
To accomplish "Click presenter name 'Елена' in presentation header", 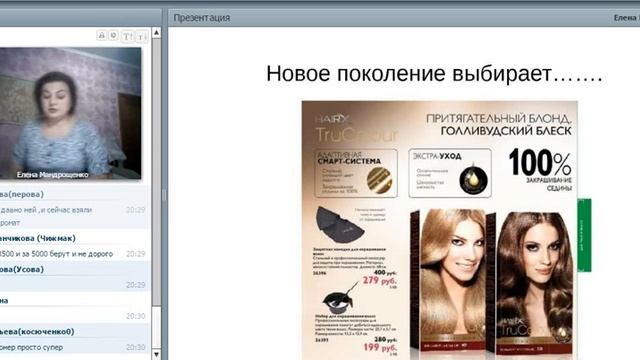I will 626,18.
